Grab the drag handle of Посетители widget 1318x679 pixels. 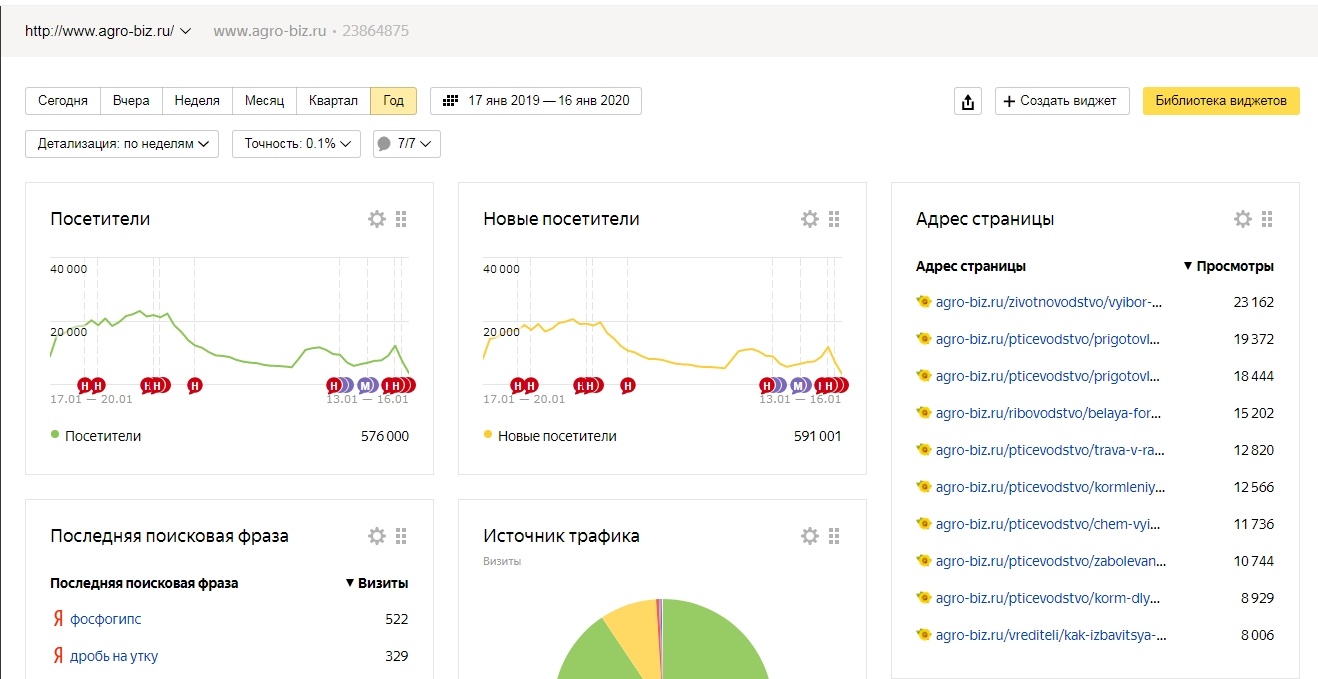click(401, 219)
